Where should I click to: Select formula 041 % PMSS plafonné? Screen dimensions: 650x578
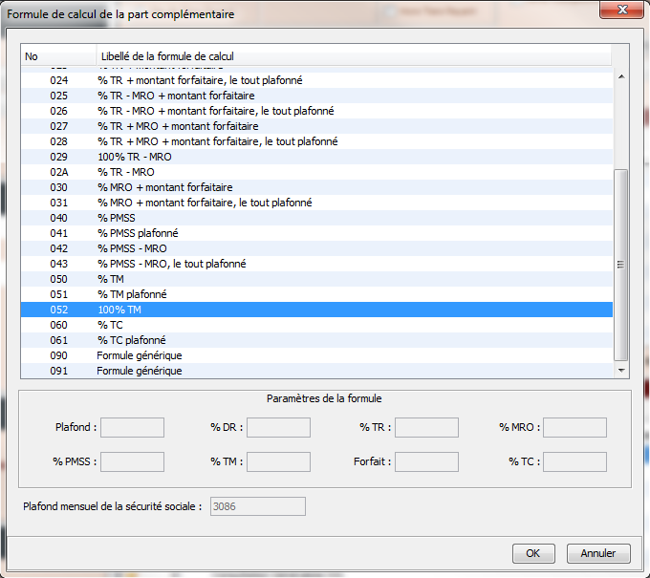click(137, 233)
